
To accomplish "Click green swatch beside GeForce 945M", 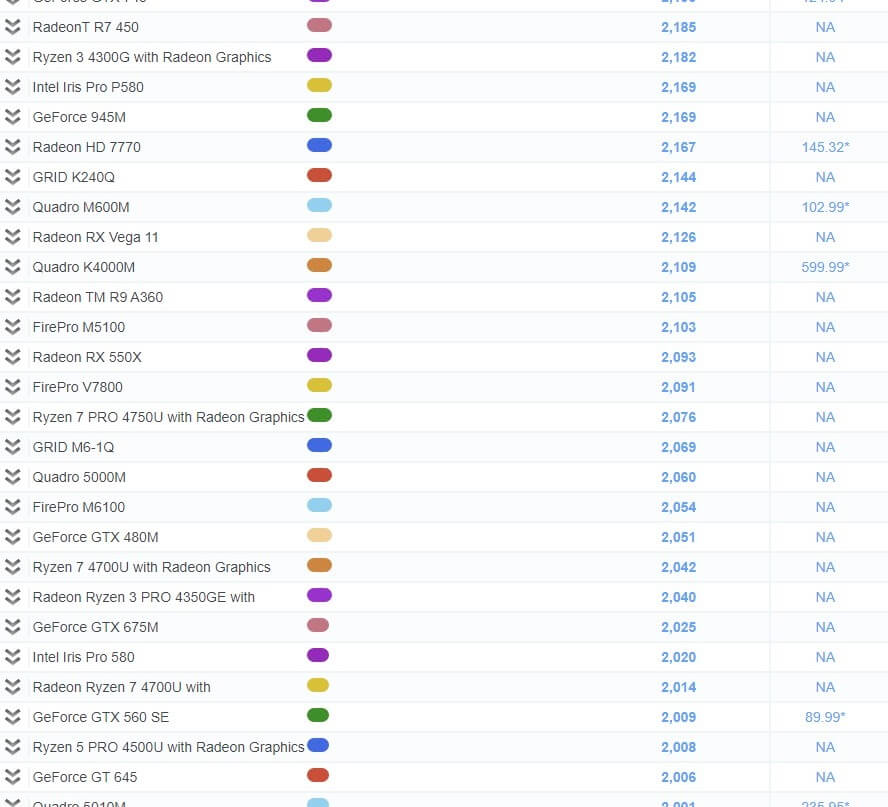I will click(319, 116).
